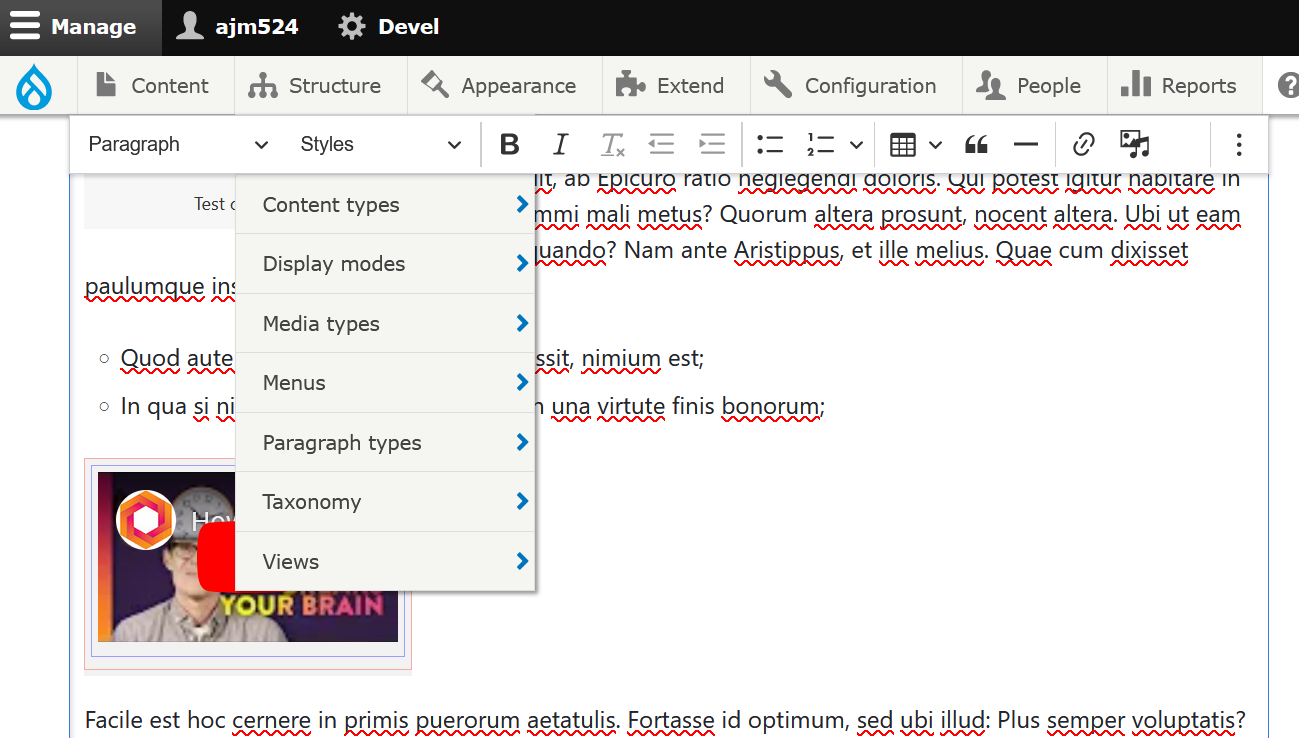Expand numbered list style options arrow

856,145
